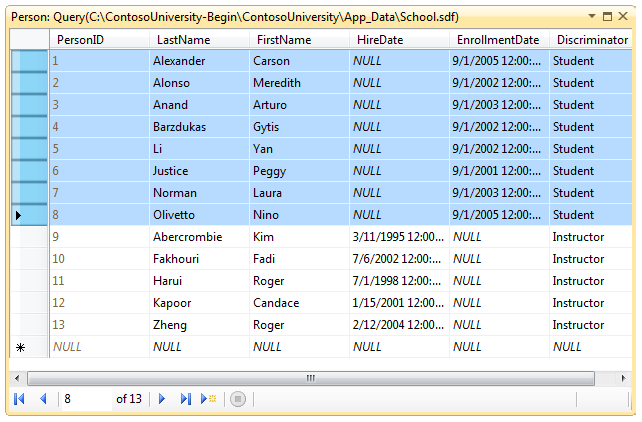
Task: Click the scroll left arrow
Action: pyautogui.click(x=17, y=378)
